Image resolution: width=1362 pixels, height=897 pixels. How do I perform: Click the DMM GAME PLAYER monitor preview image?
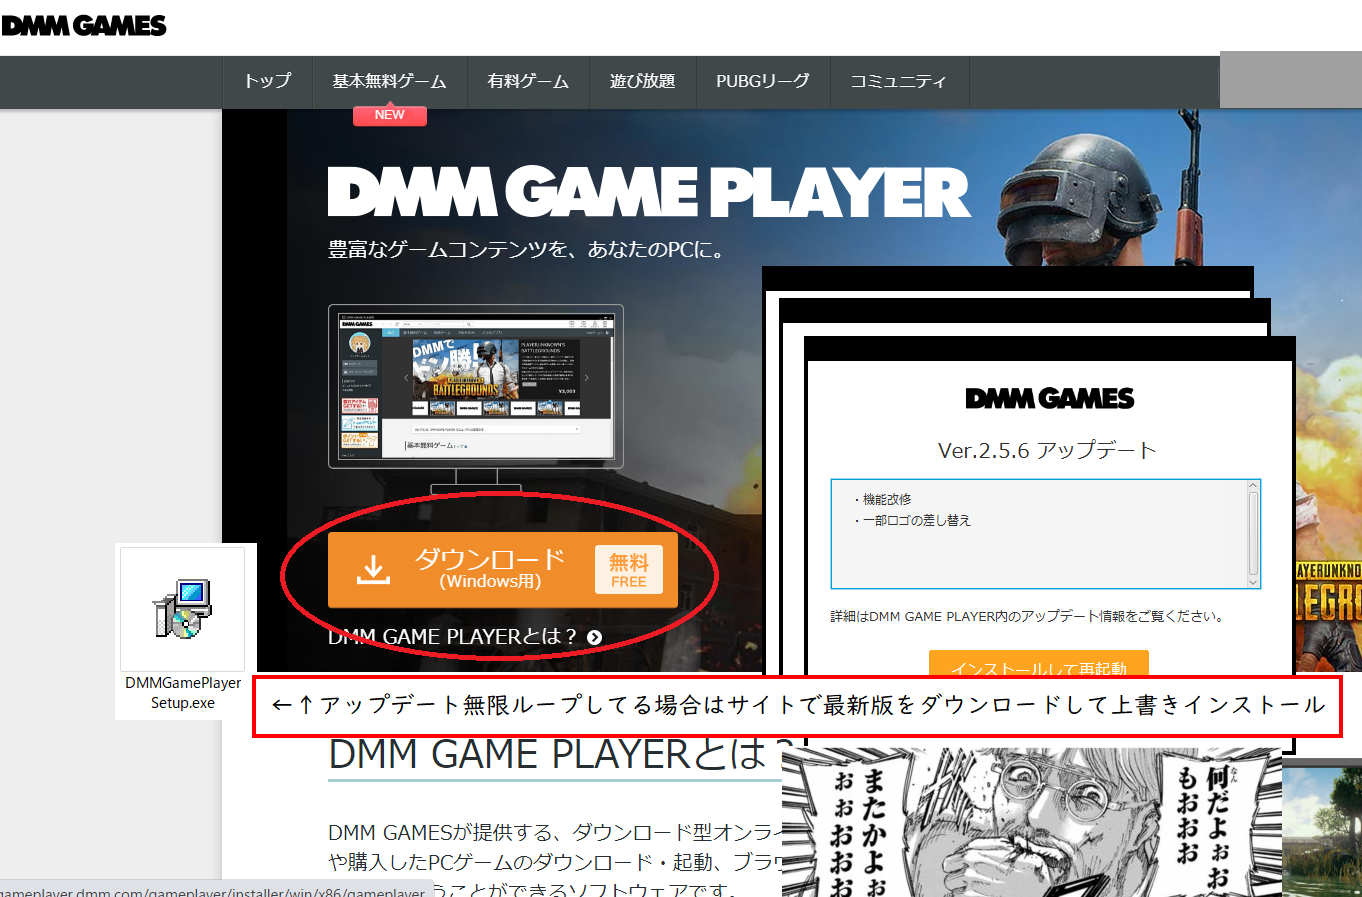pos(476,387)
